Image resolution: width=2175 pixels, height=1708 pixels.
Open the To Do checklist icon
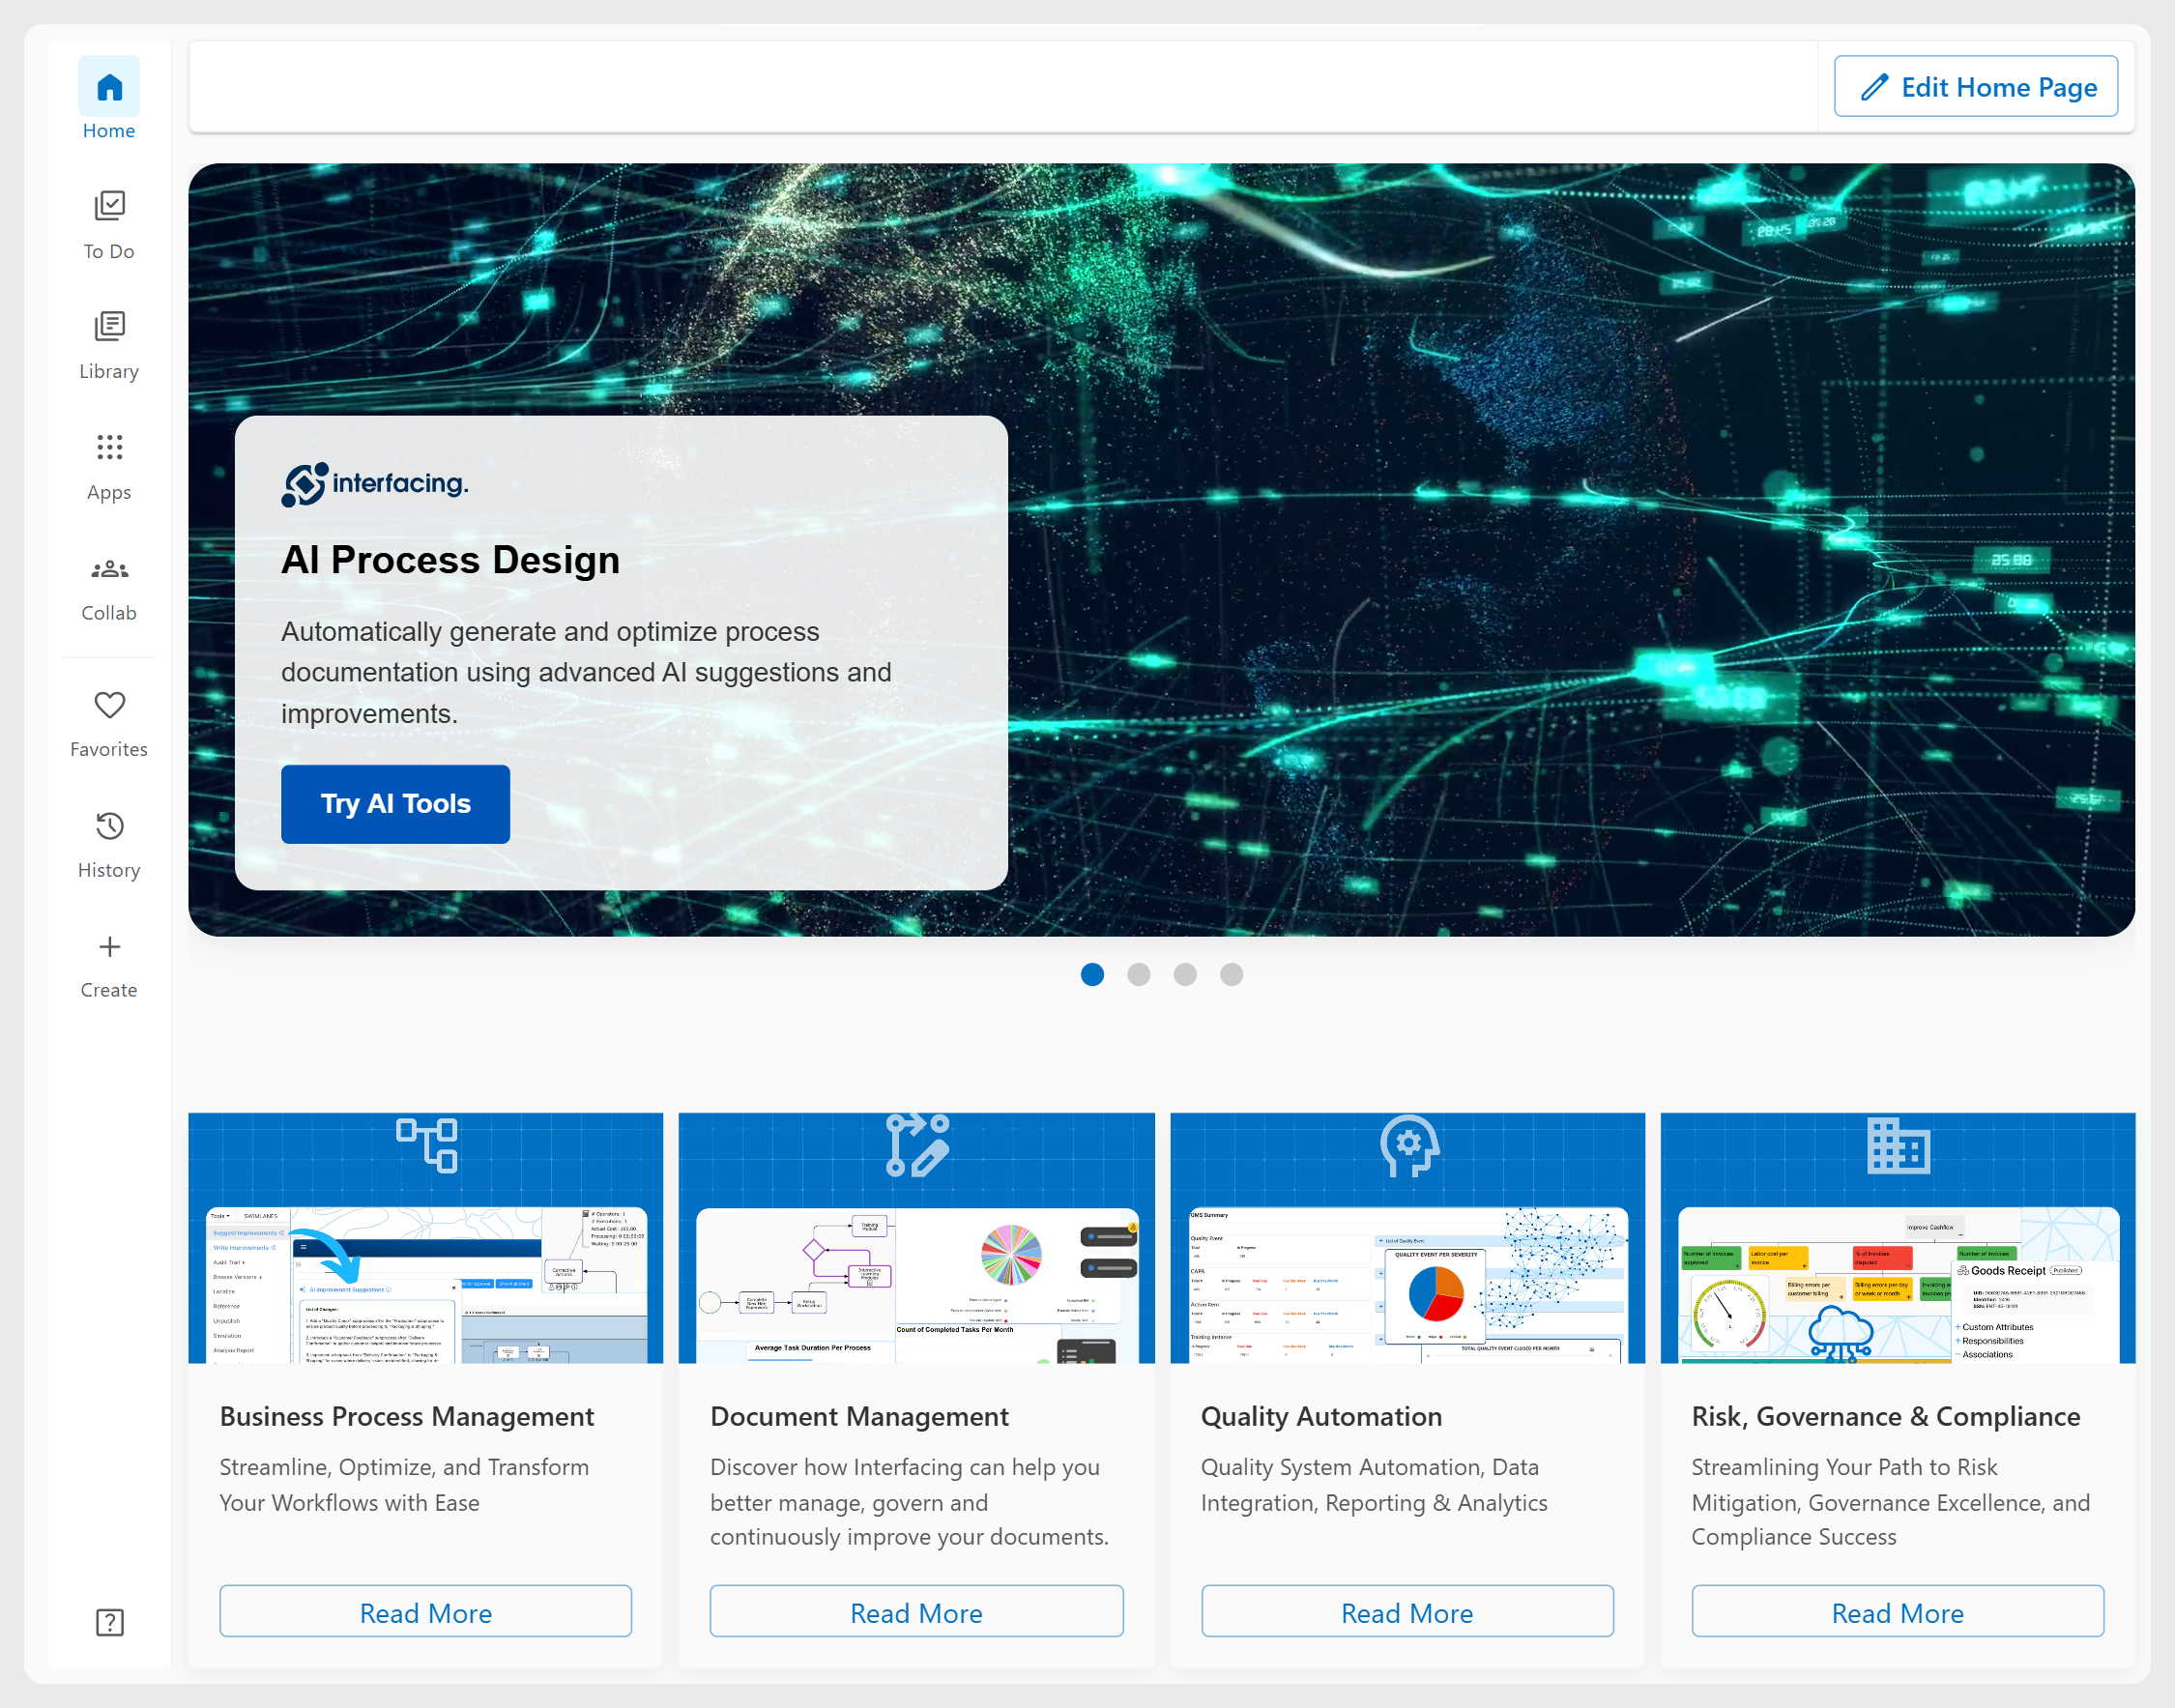pos(109,206)
